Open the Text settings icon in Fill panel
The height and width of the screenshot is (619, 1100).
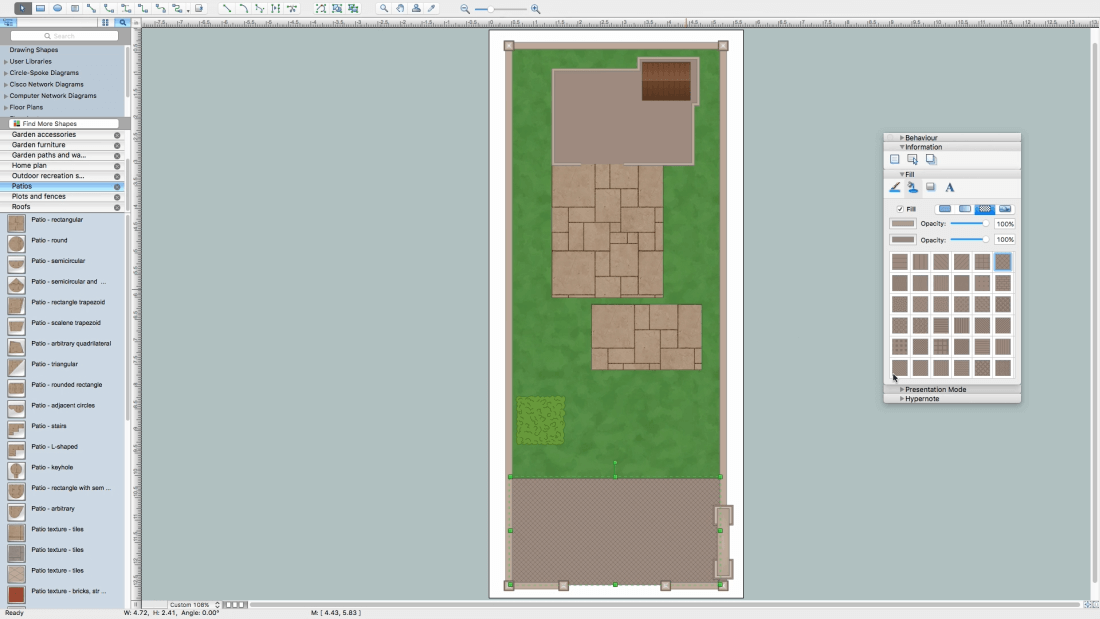(x=949, y=187)
